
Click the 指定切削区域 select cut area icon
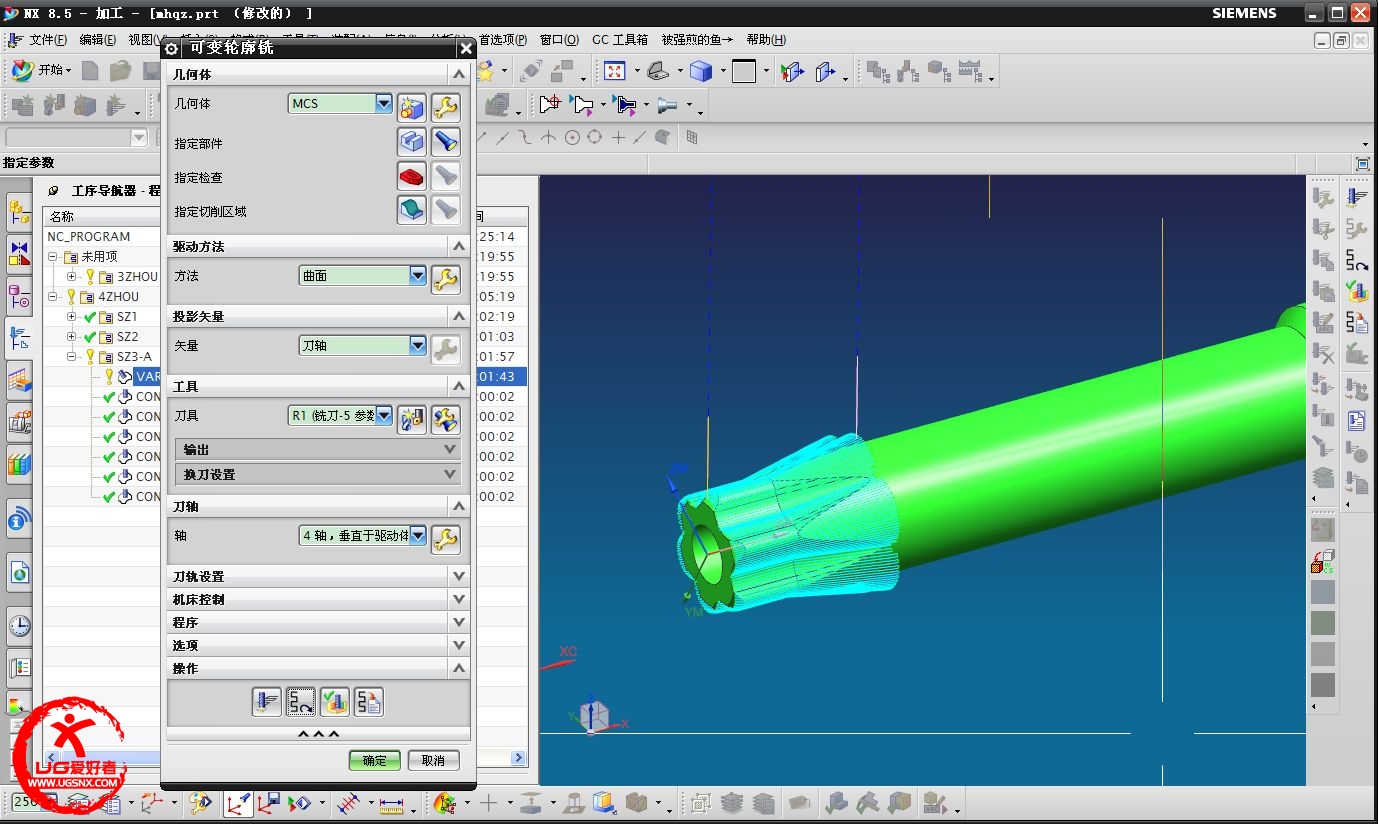click(x=411, y=210)
